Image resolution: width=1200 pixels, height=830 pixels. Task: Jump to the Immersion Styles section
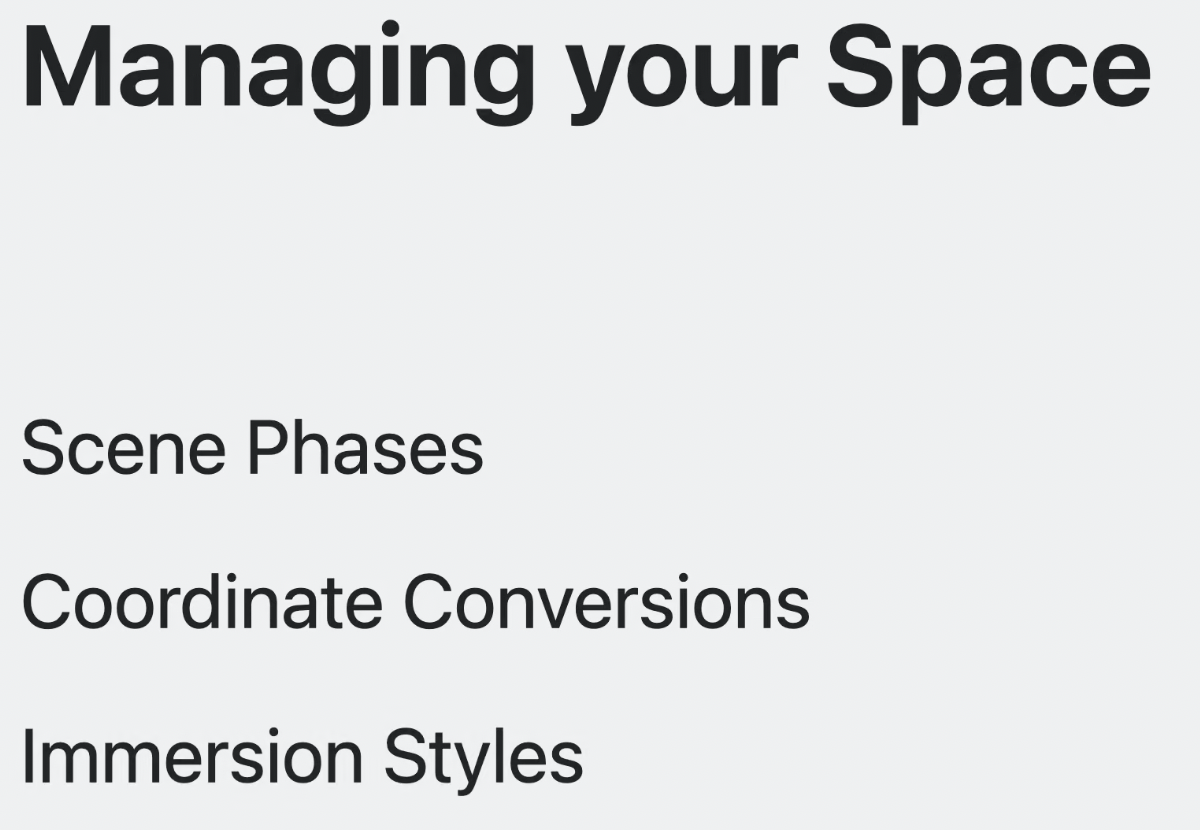(302, 757)
